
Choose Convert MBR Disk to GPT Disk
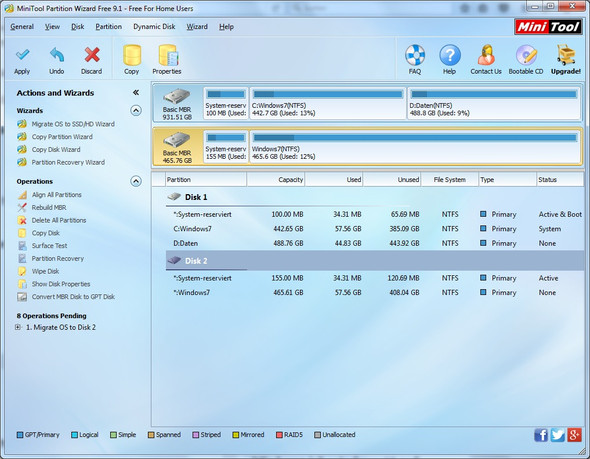[x=73, y=297]
